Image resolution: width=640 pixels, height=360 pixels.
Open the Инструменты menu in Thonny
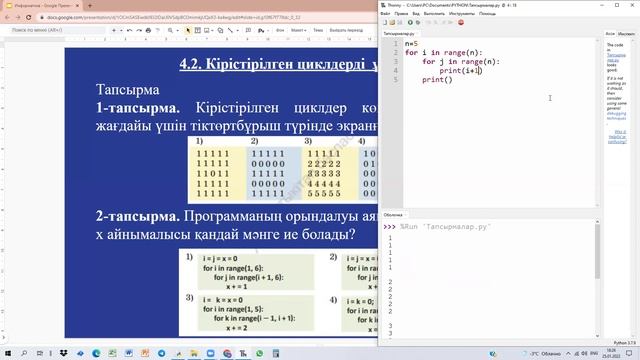pyautogui.click(x=461, y=13)
